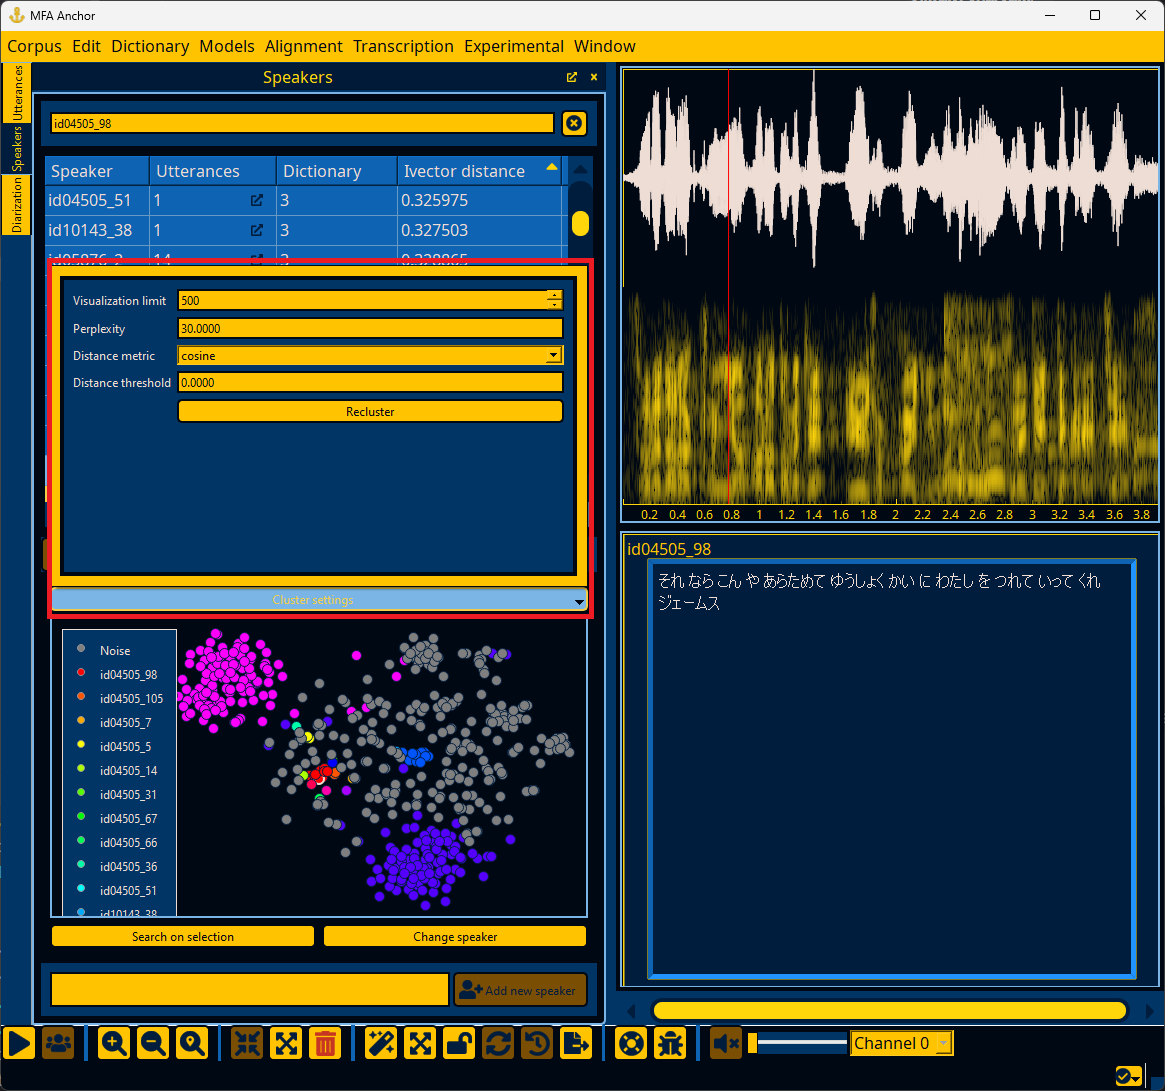Increase Visualization limit with up arrow
1165x1091 pixels.
coord(554,295)
